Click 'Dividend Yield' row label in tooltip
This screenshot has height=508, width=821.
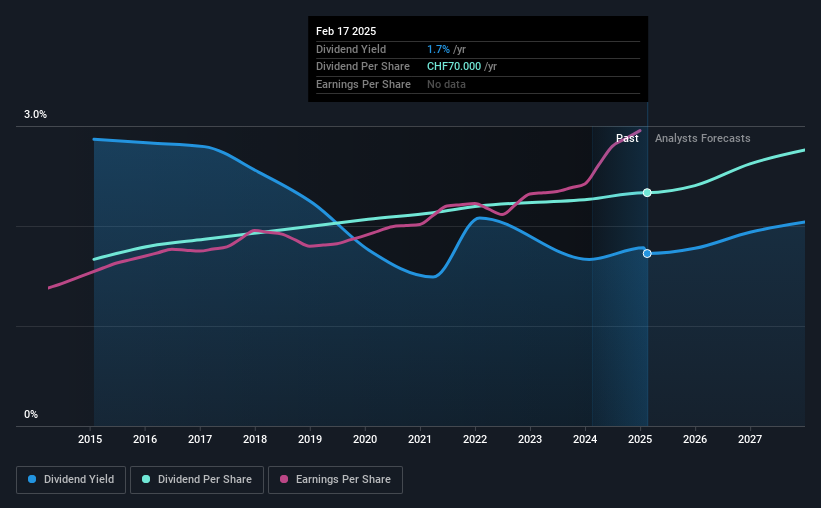point(351,49)
